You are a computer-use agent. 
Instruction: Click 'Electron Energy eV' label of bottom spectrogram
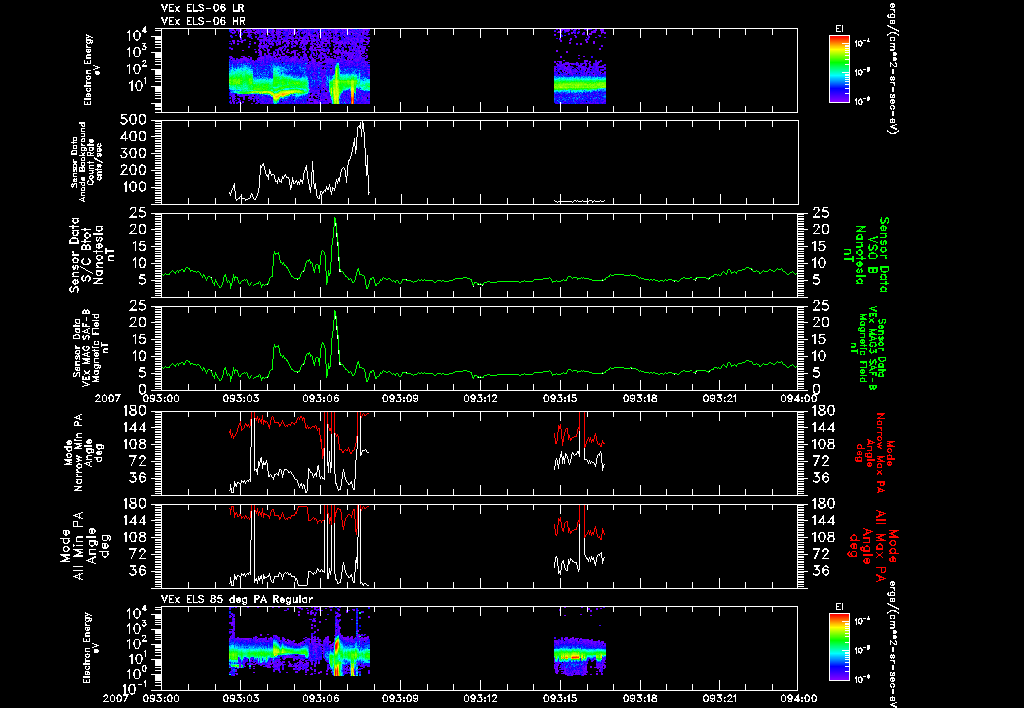click(x=92, y=648)
